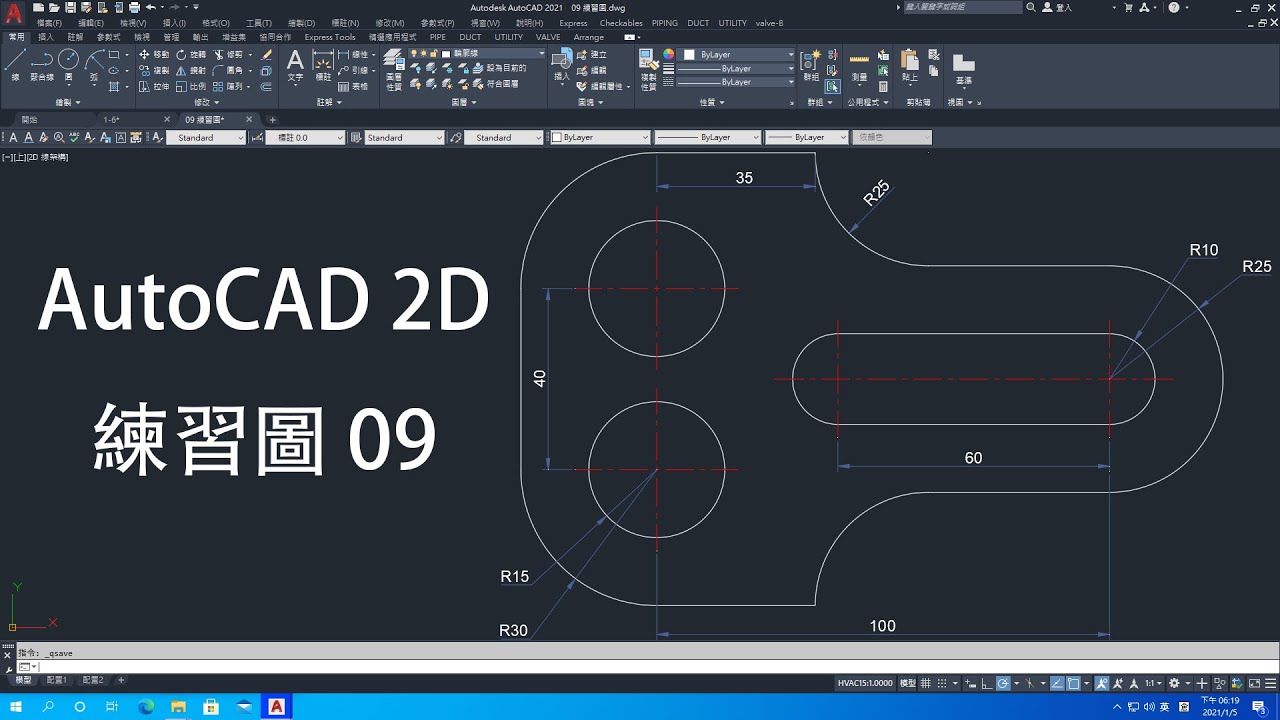1280x720 pixels.
Task: Switch to the Express Tools ribbon tab
Action: click(330, 37)
